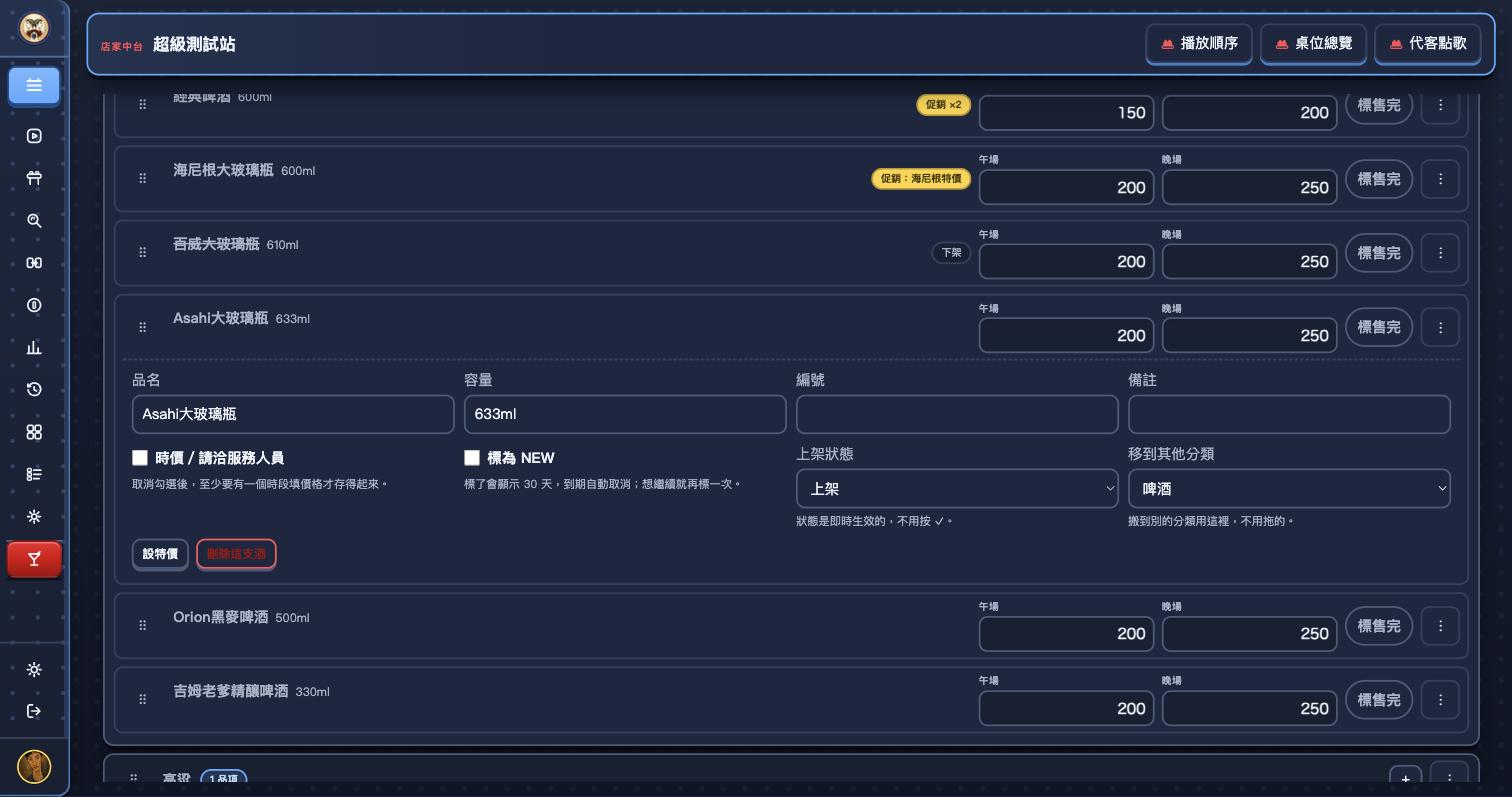This screenshot has width=1512, height=797.
Task: Click the 刪除這支酒 button
Action: tap(236, 554)
